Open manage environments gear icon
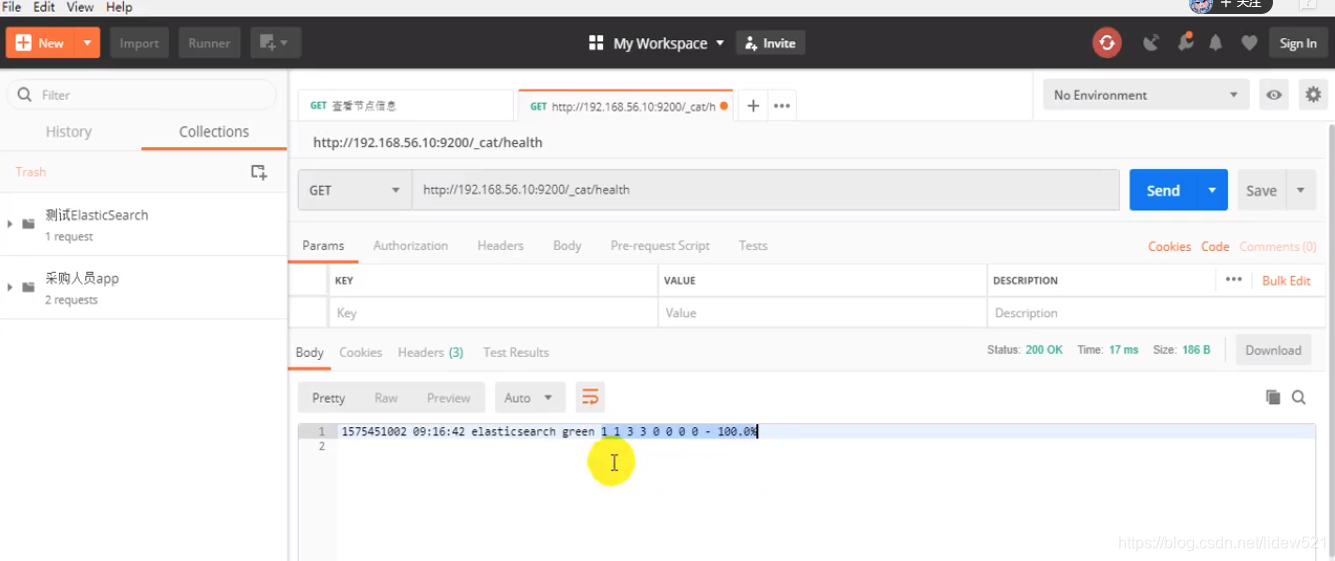Viewport: 1335px width, 561px height. coord(1313,95)
